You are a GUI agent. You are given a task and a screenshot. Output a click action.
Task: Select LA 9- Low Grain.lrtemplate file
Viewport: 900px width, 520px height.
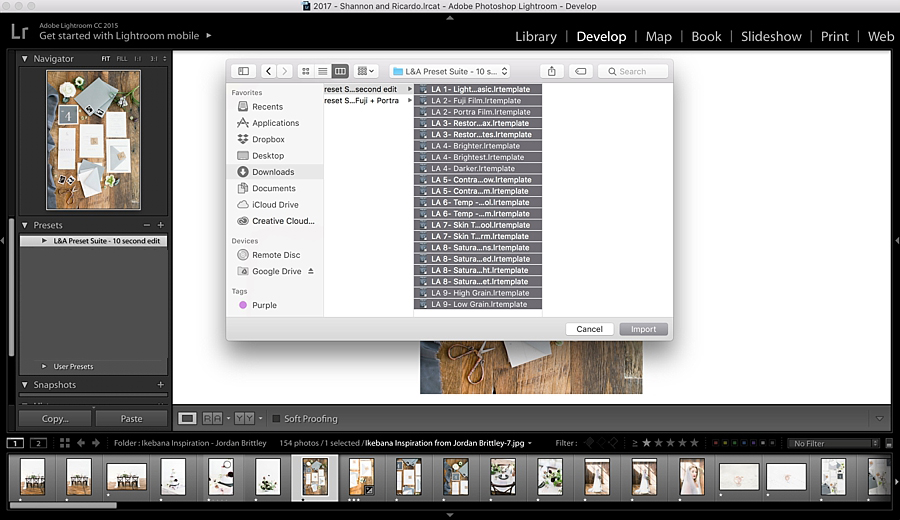pyautogui.click(x=478, y=304)
